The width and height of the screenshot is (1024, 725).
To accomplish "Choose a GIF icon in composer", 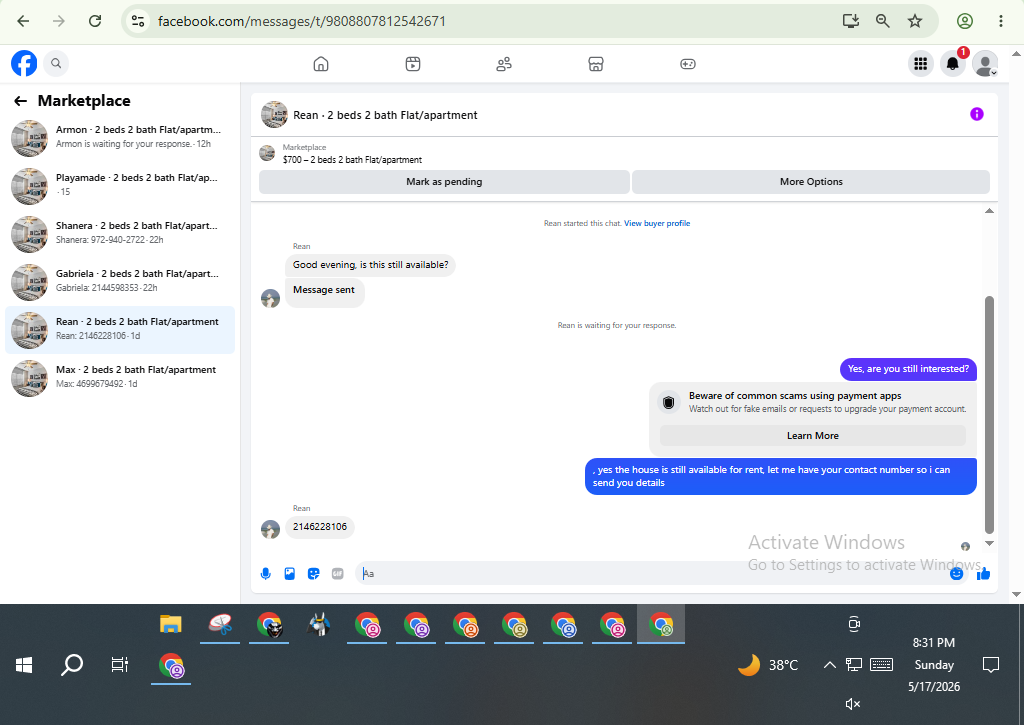I will pyautogui.click(x=338, y=573).
